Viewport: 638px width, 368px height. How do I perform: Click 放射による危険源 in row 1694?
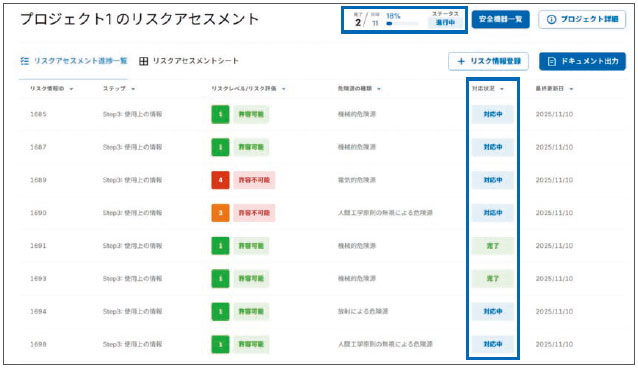(363, 311)
